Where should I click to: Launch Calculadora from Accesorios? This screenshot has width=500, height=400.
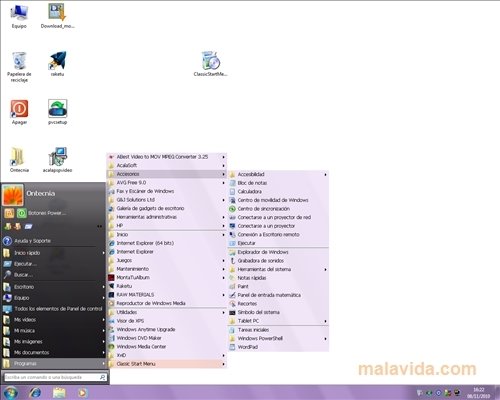[x=279, y=191]
